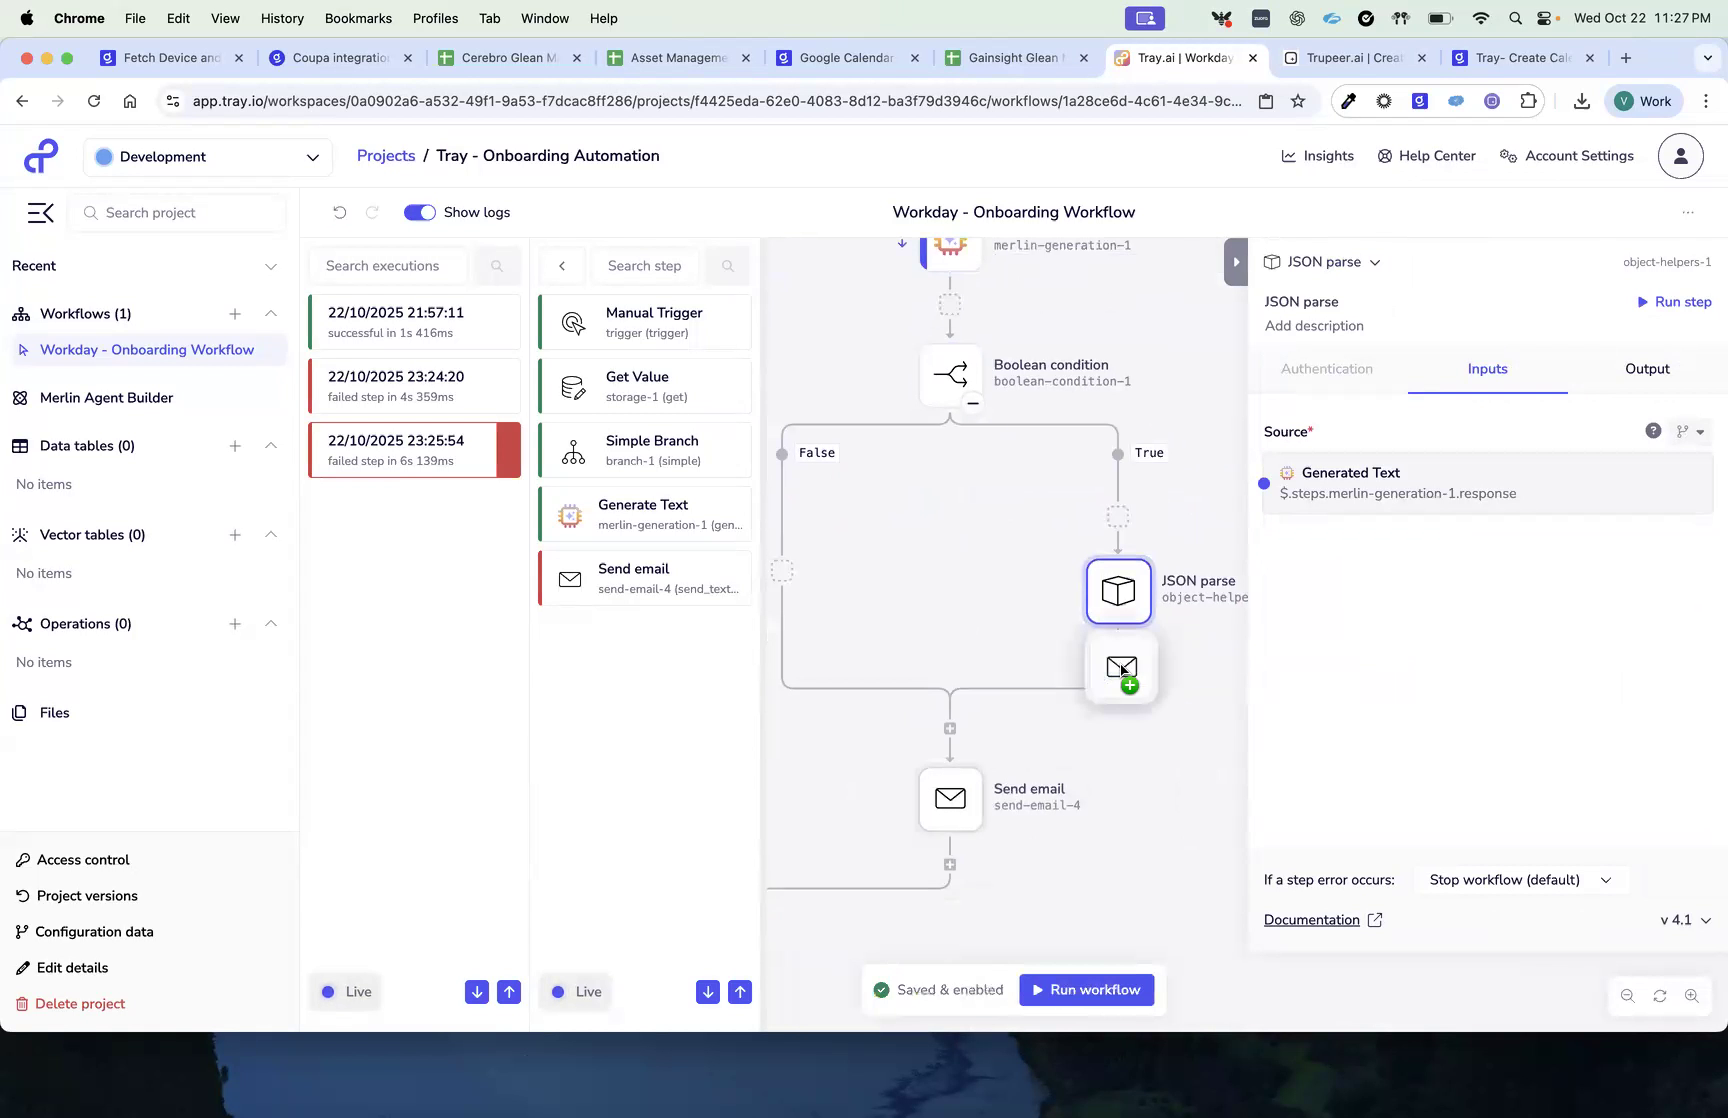Click the Run workflow button
The image size is (1728, 1118).
click(x=1086, y=989)
